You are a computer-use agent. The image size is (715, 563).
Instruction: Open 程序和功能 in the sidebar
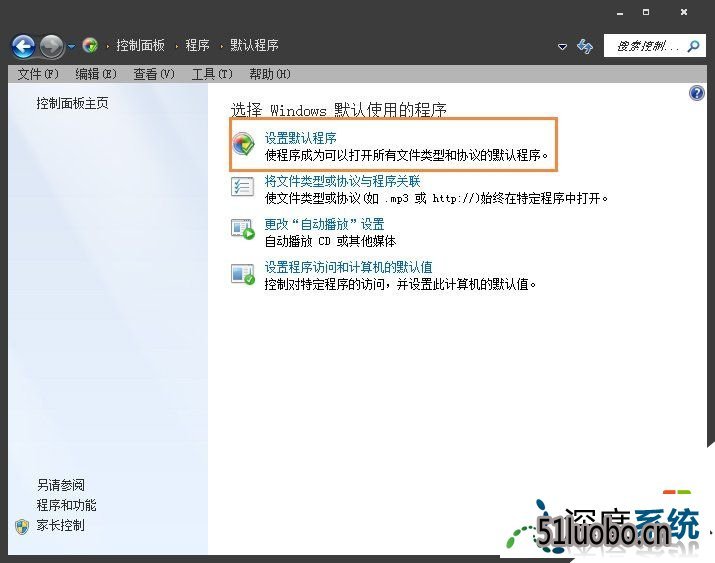tap(66, 505)
